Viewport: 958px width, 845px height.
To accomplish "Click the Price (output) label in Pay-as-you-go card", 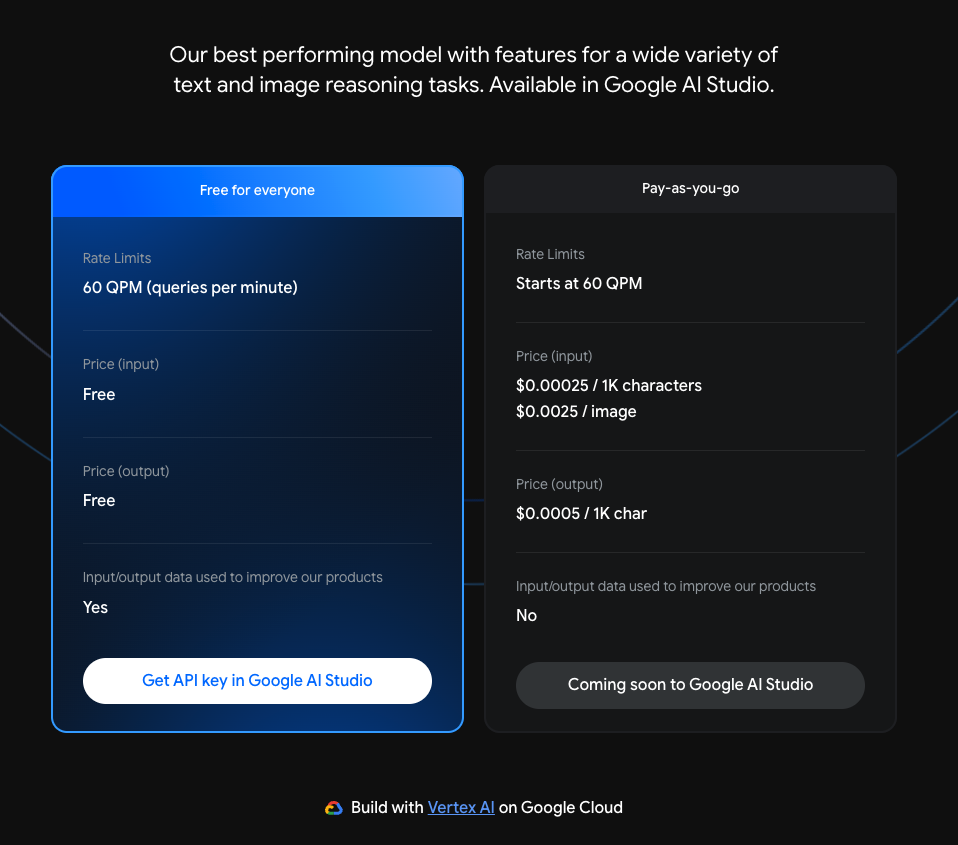I will [x=559, y=485].
